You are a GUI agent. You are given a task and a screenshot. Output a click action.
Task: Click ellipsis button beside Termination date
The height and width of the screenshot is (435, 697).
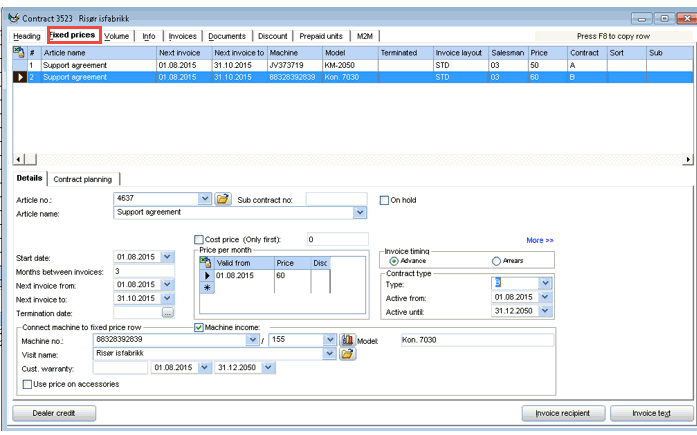coord(167,313)
